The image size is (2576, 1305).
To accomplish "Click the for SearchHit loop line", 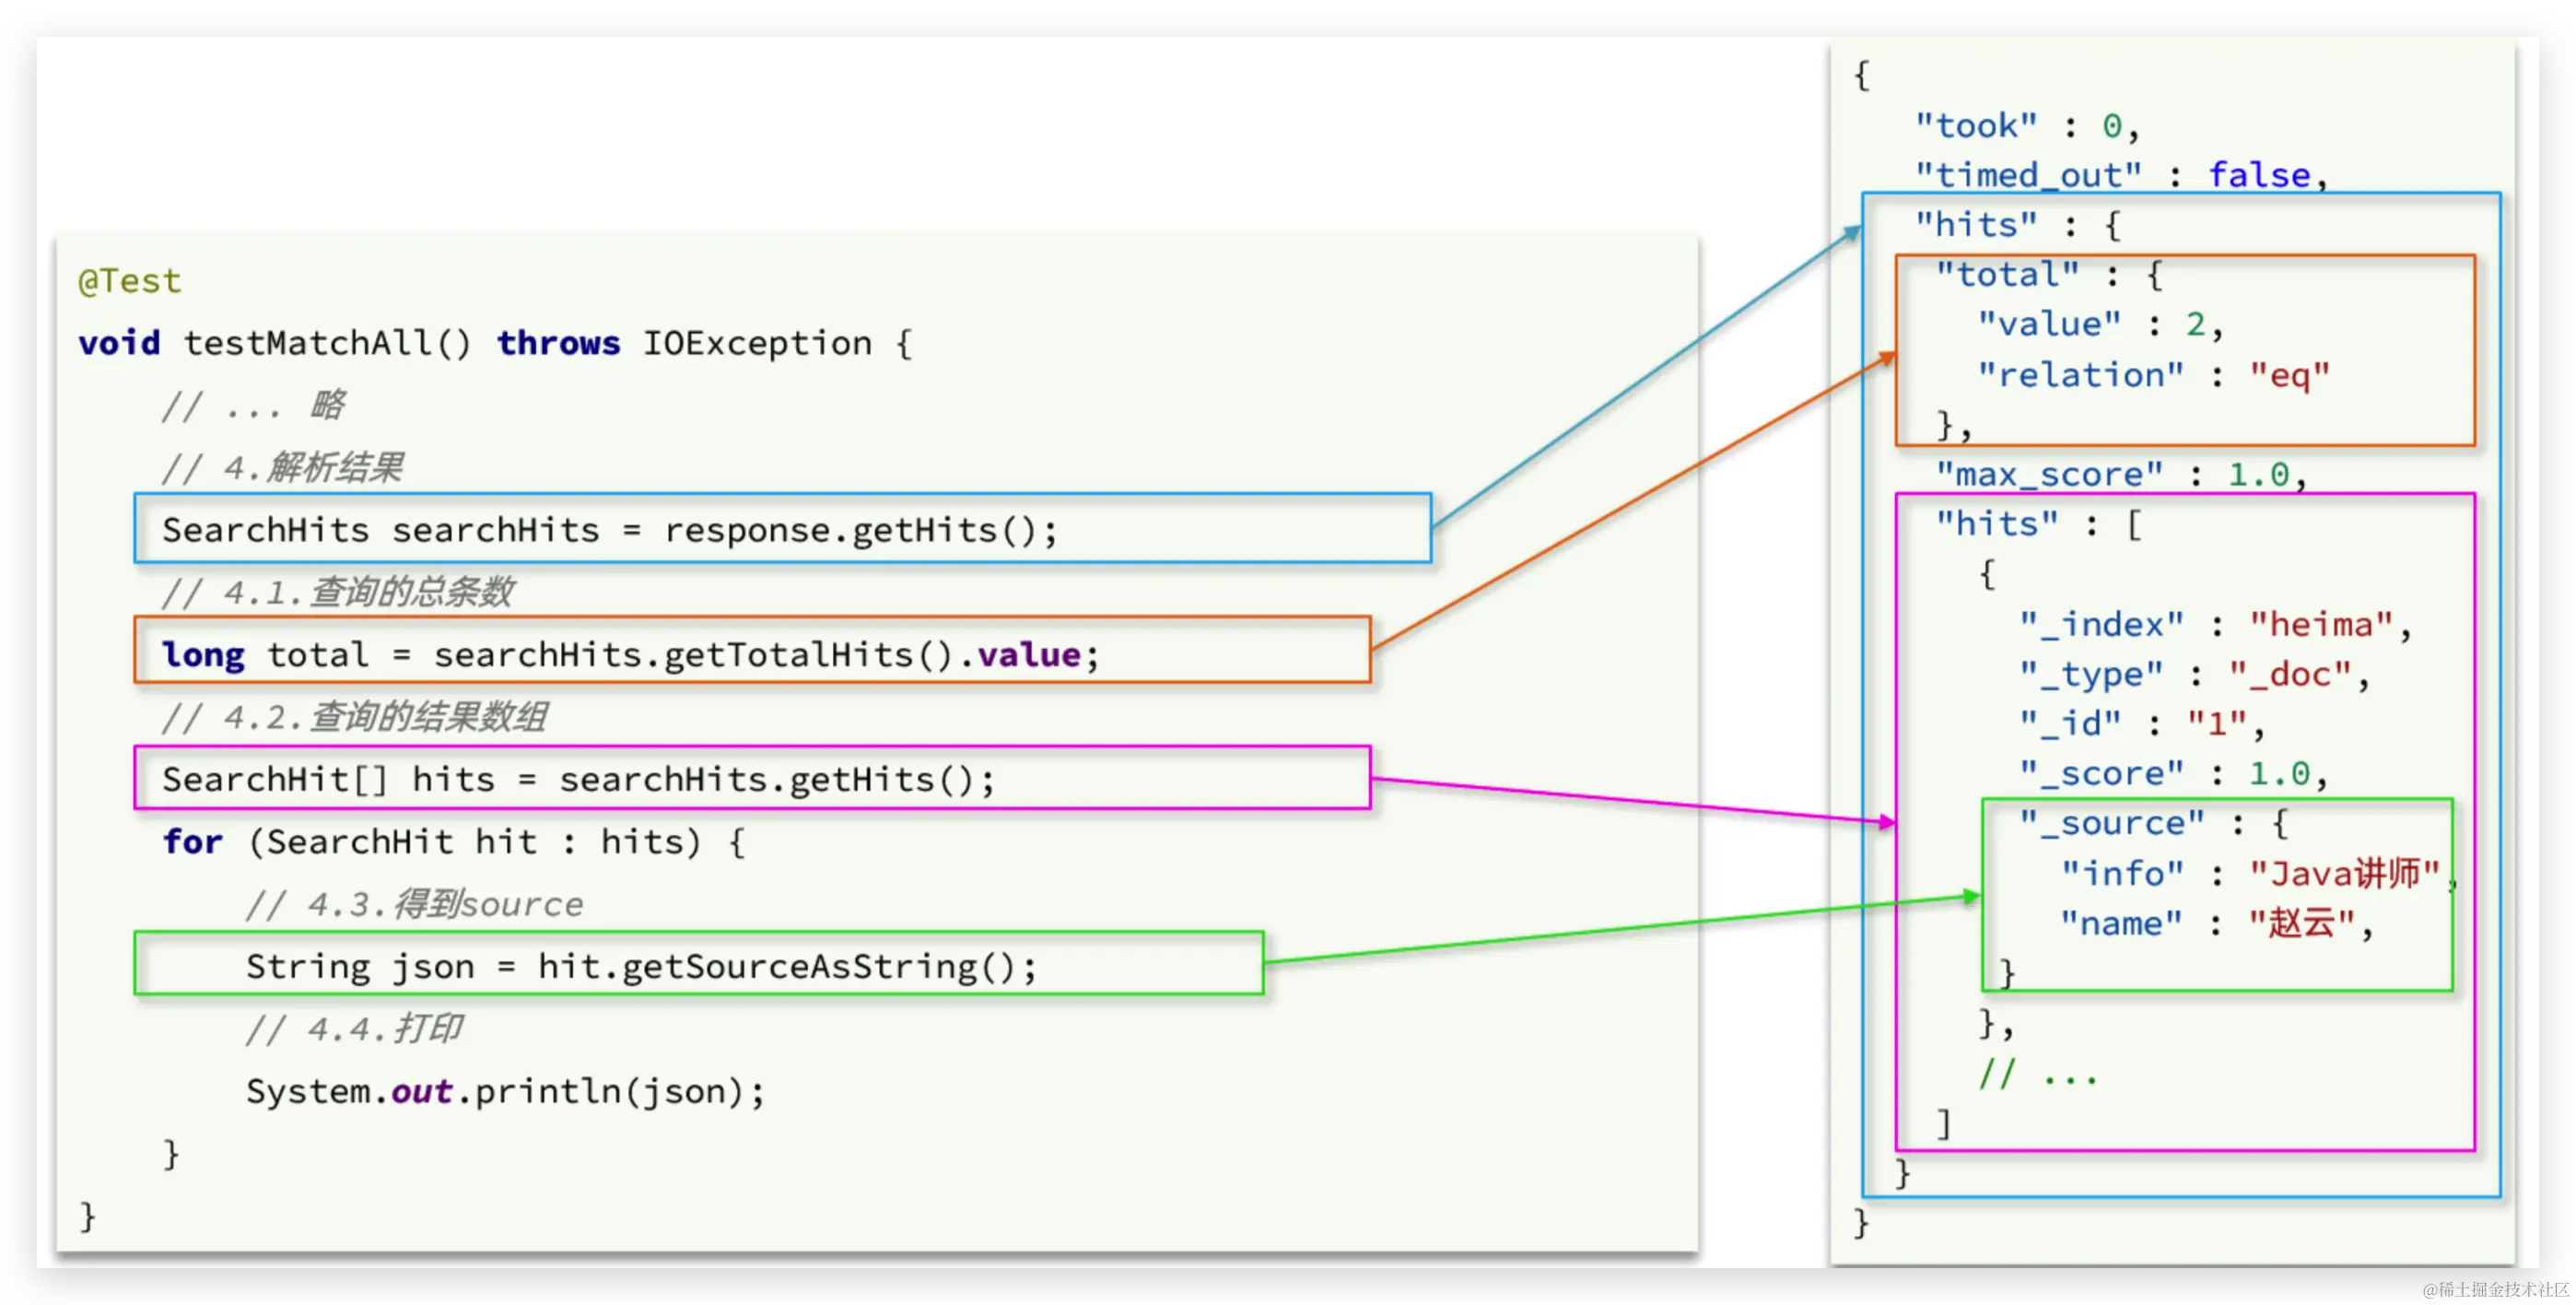I will 454,842.
